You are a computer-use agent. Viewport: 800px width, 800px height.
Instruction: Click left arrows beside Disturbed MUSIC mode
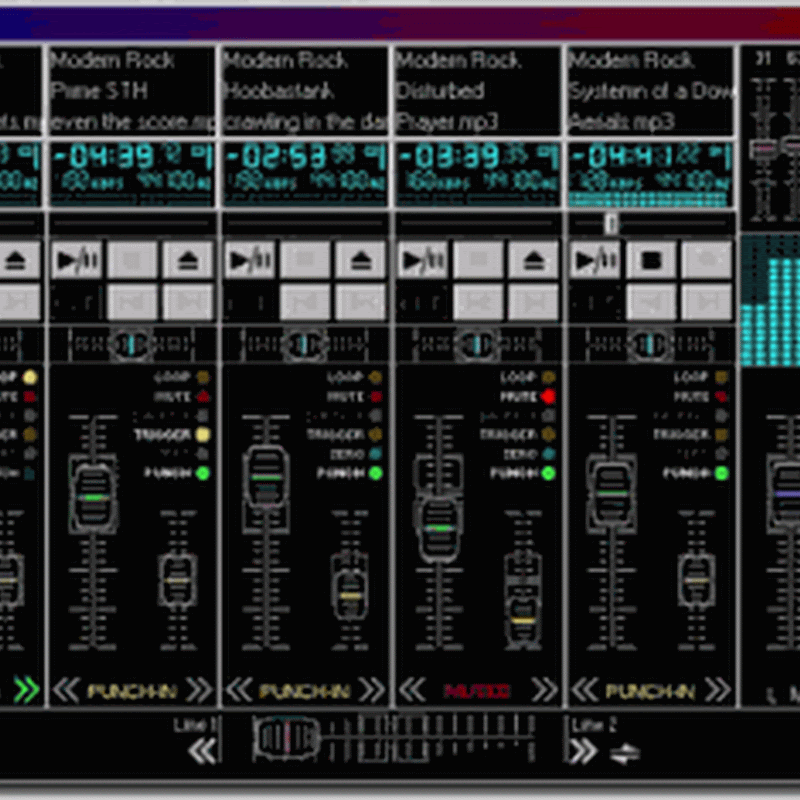pos(412,690)
